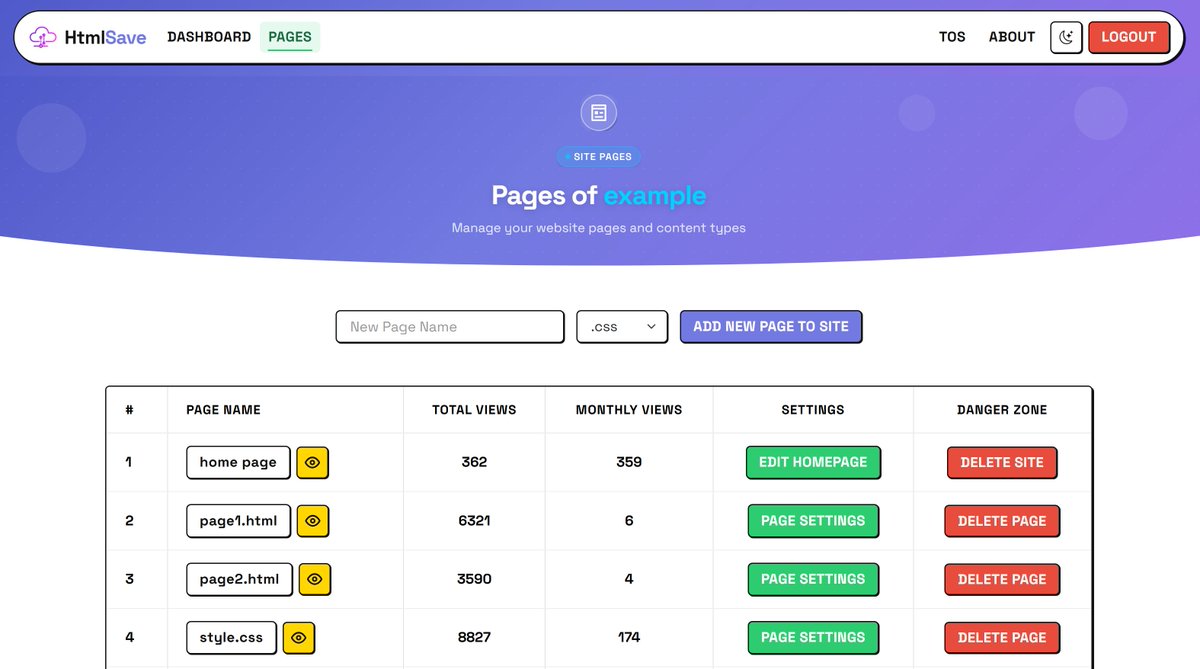Open Page Settings for page2.html
The image size is (1200, 669).
[813, 579]
